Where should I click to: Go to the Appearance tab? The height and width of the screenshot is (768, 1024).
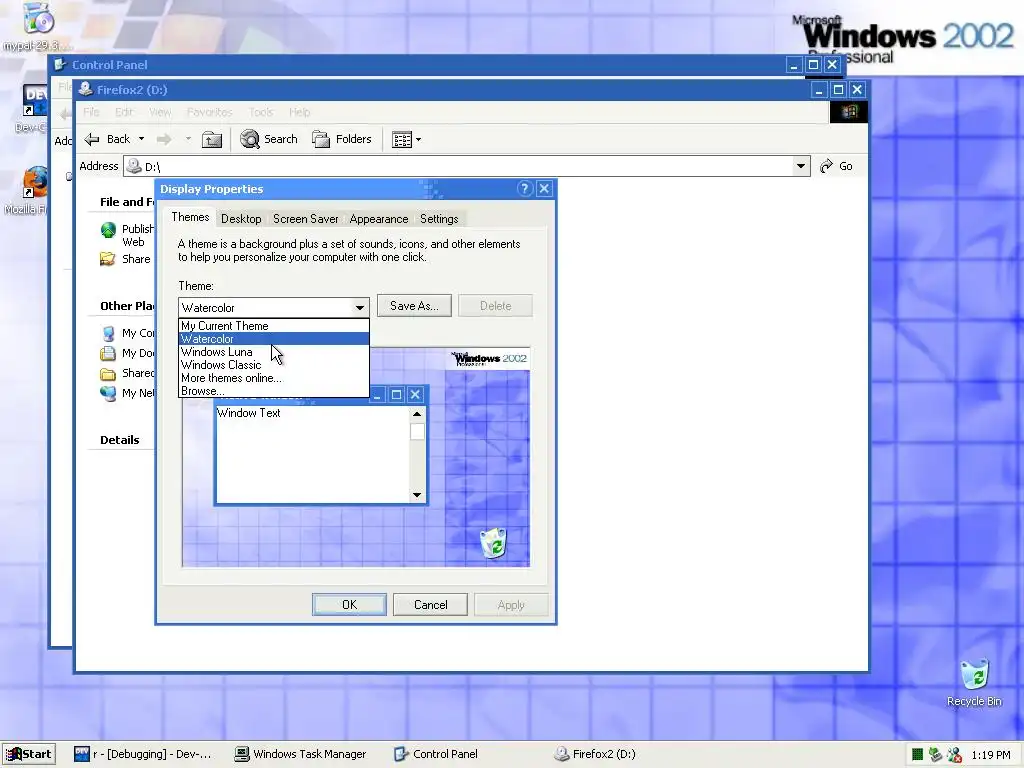click(379, 219)
